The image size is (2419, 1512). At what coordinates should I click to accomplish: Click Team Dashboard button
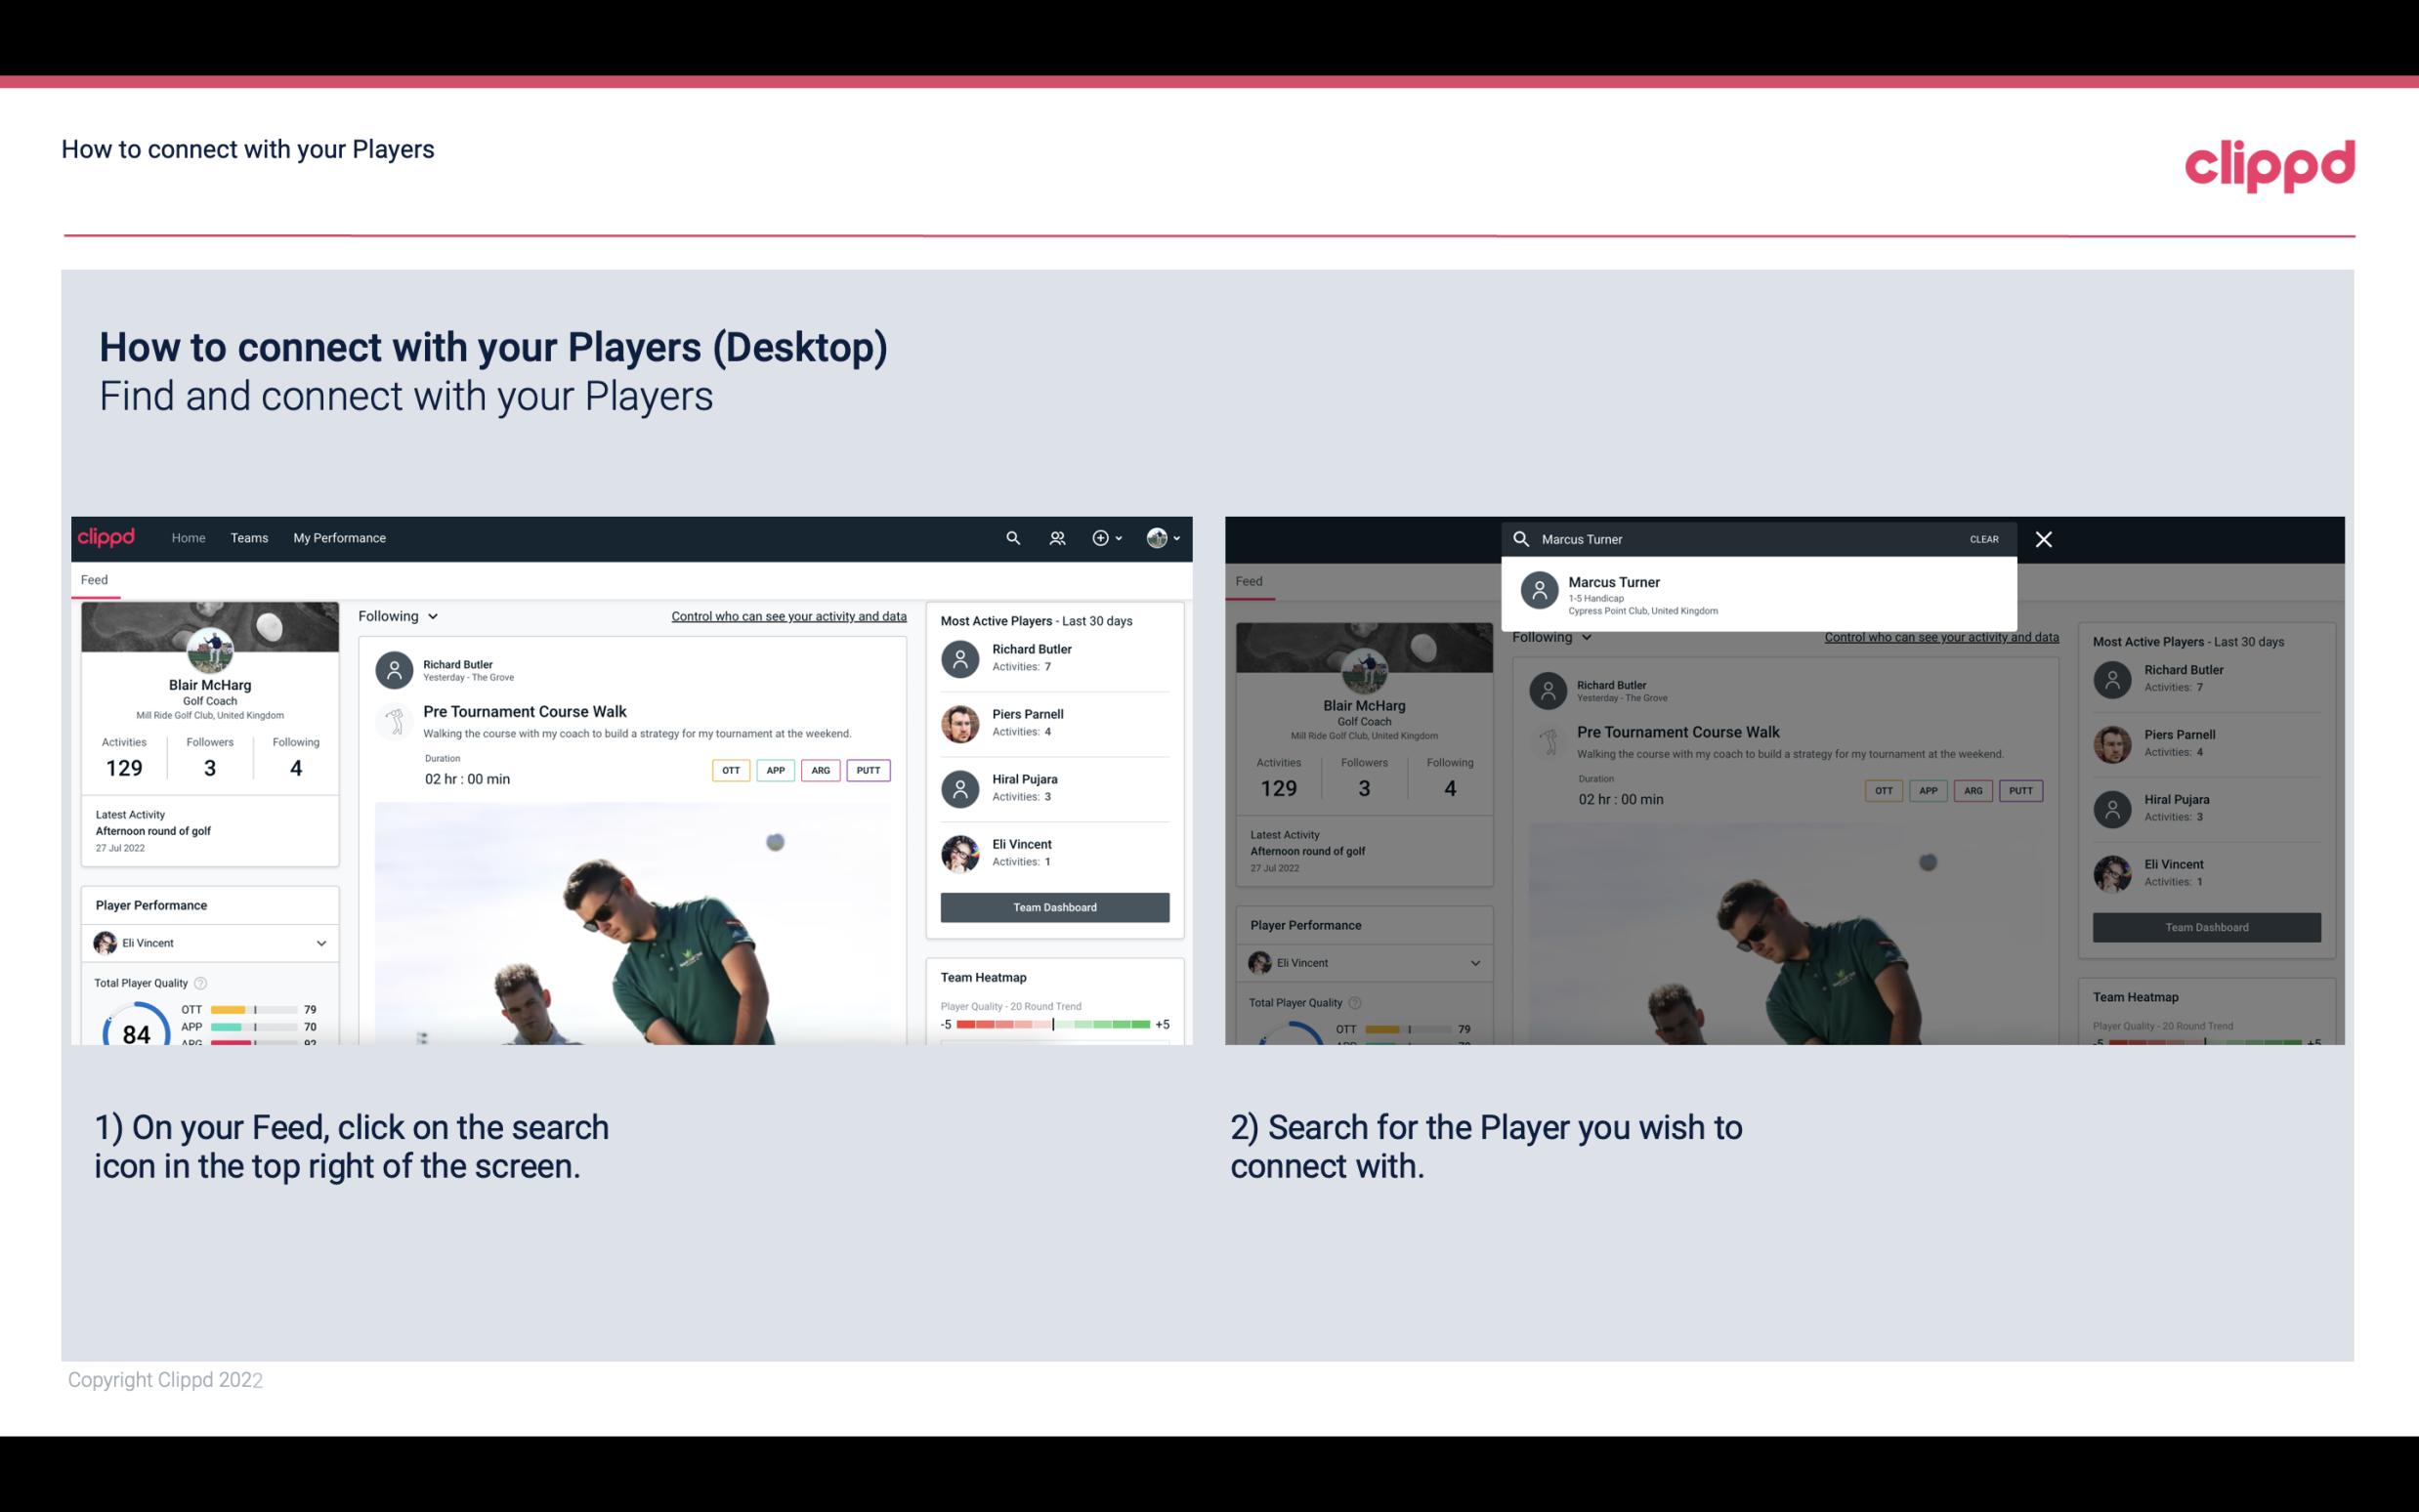click(1055, 905)
